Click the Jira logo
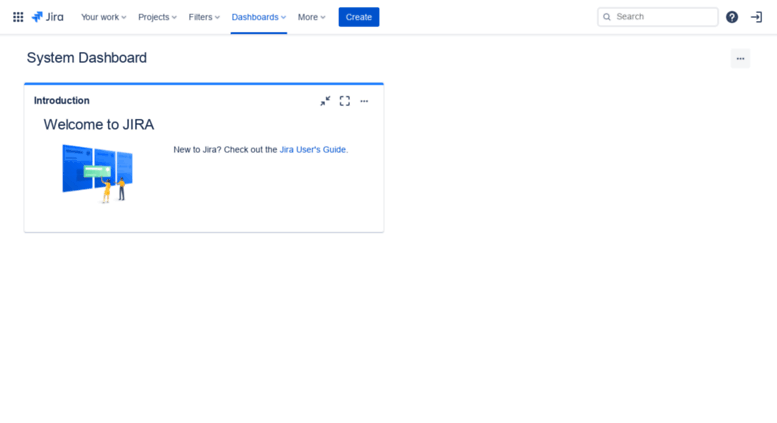The width and height of the screenshot is (777, 423). click(48, 17)
